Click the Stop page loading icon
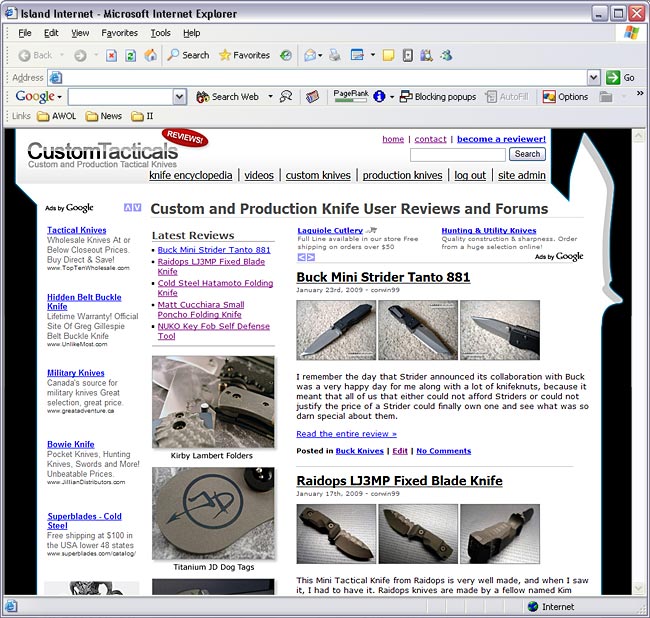The height and width of the screenshot is (618, 650). 111,55
